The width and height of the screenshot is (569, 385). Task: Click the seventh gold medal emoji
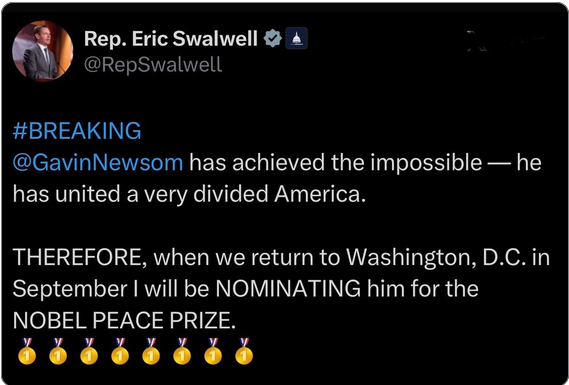[x=213, y=351]
